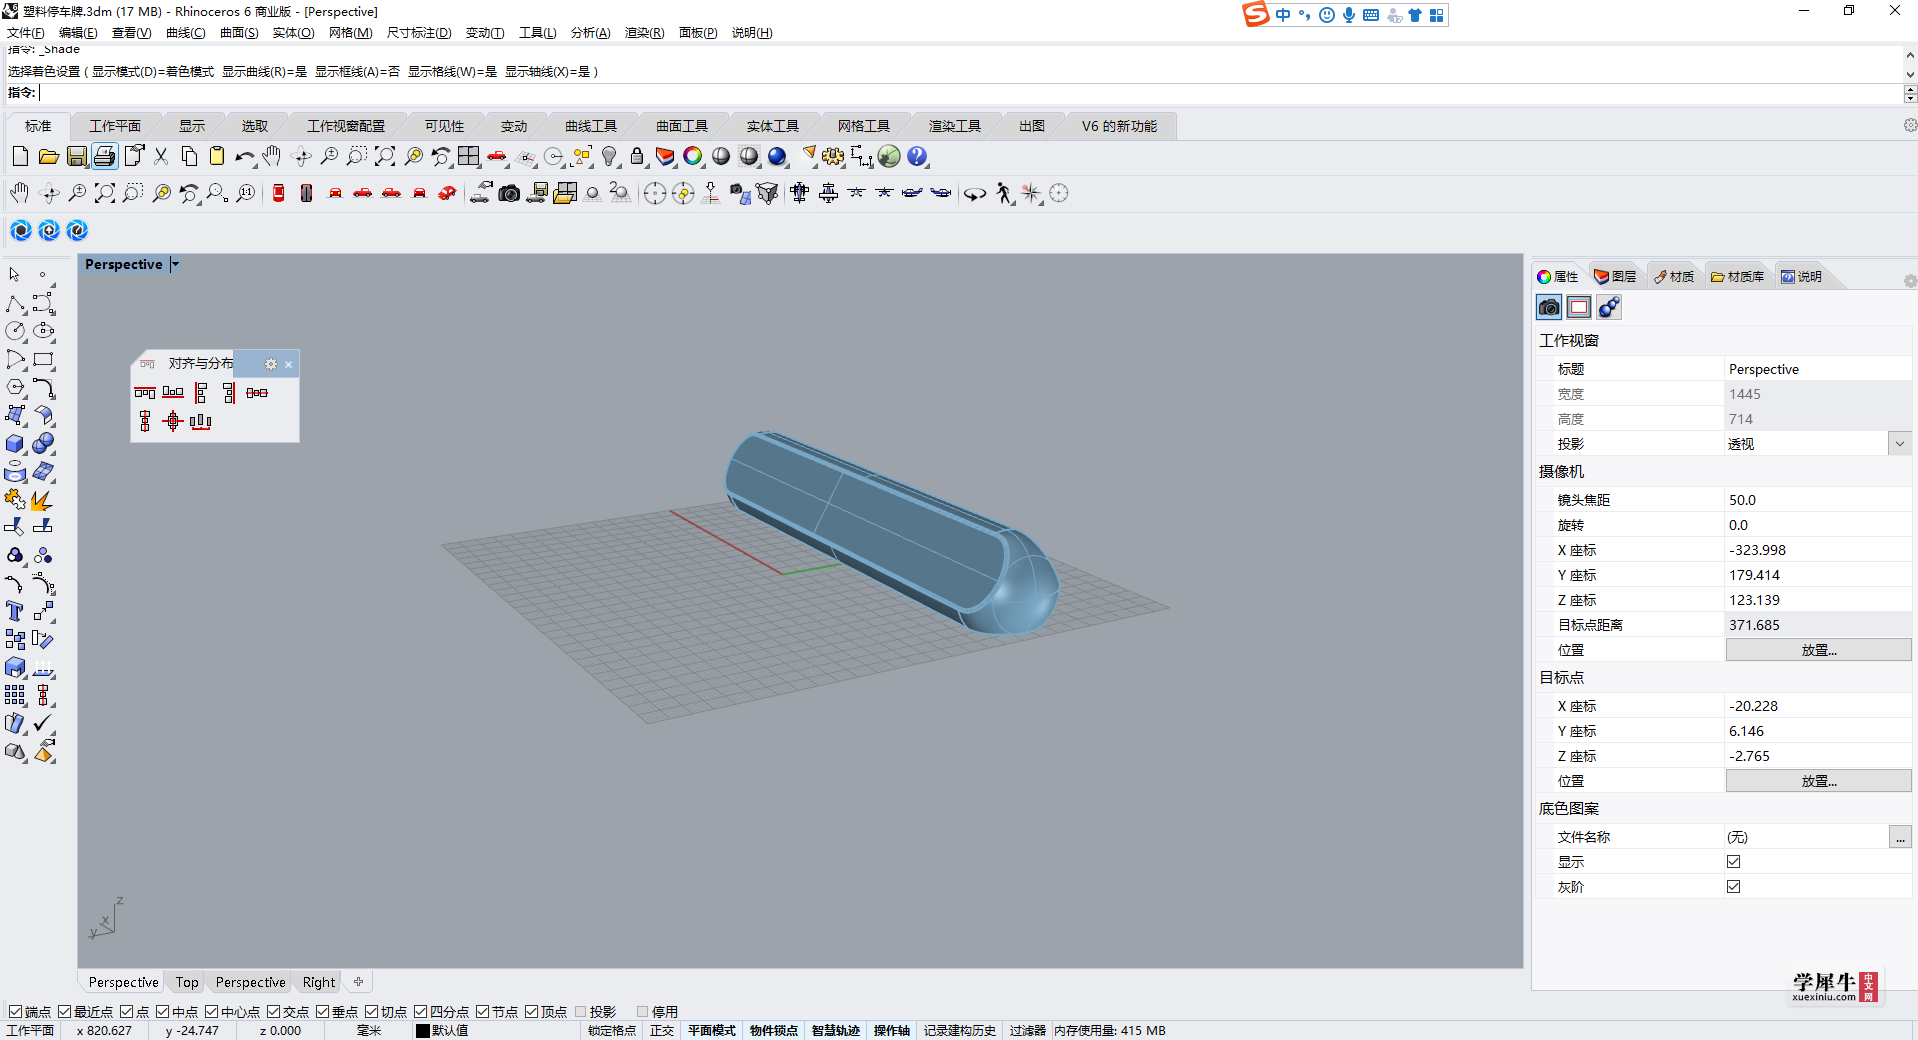The width and height of the screenshot is (1918, 1040).
Task: Switch to the Top viewport tab
Action: point(187,982)
